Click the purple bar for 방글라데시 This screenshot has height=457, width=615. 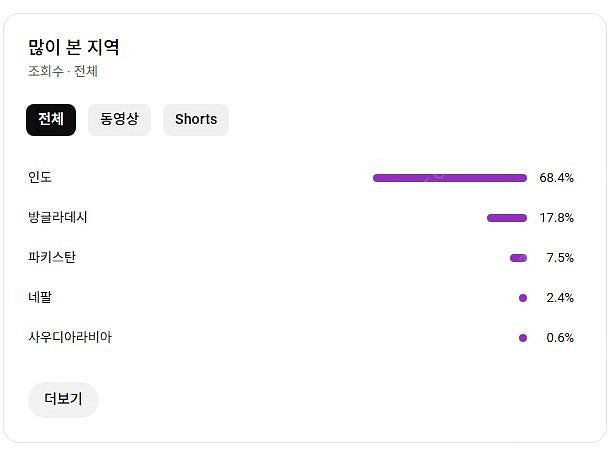[506, 218]
